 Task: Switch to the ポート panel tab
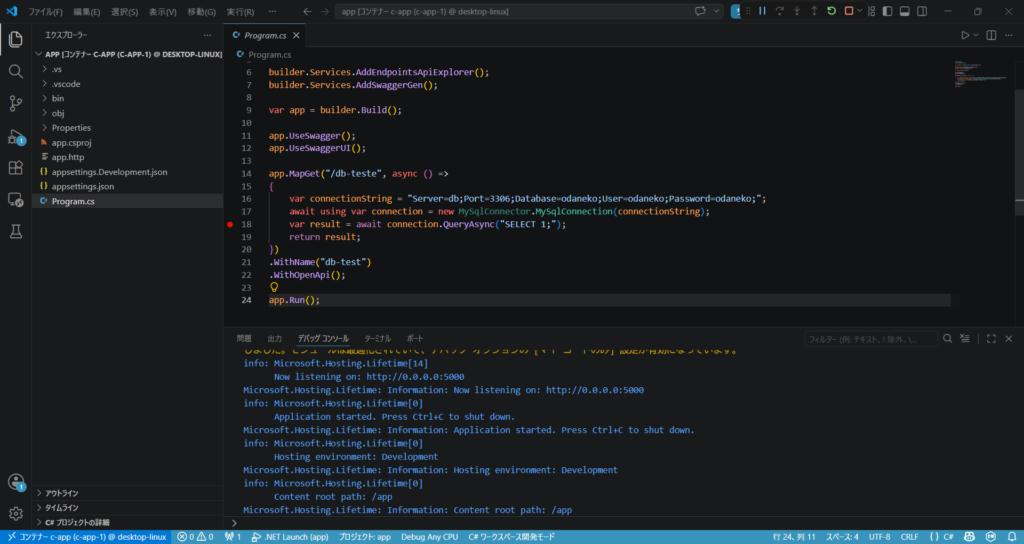pyautogui.click(x=415, y=338)
